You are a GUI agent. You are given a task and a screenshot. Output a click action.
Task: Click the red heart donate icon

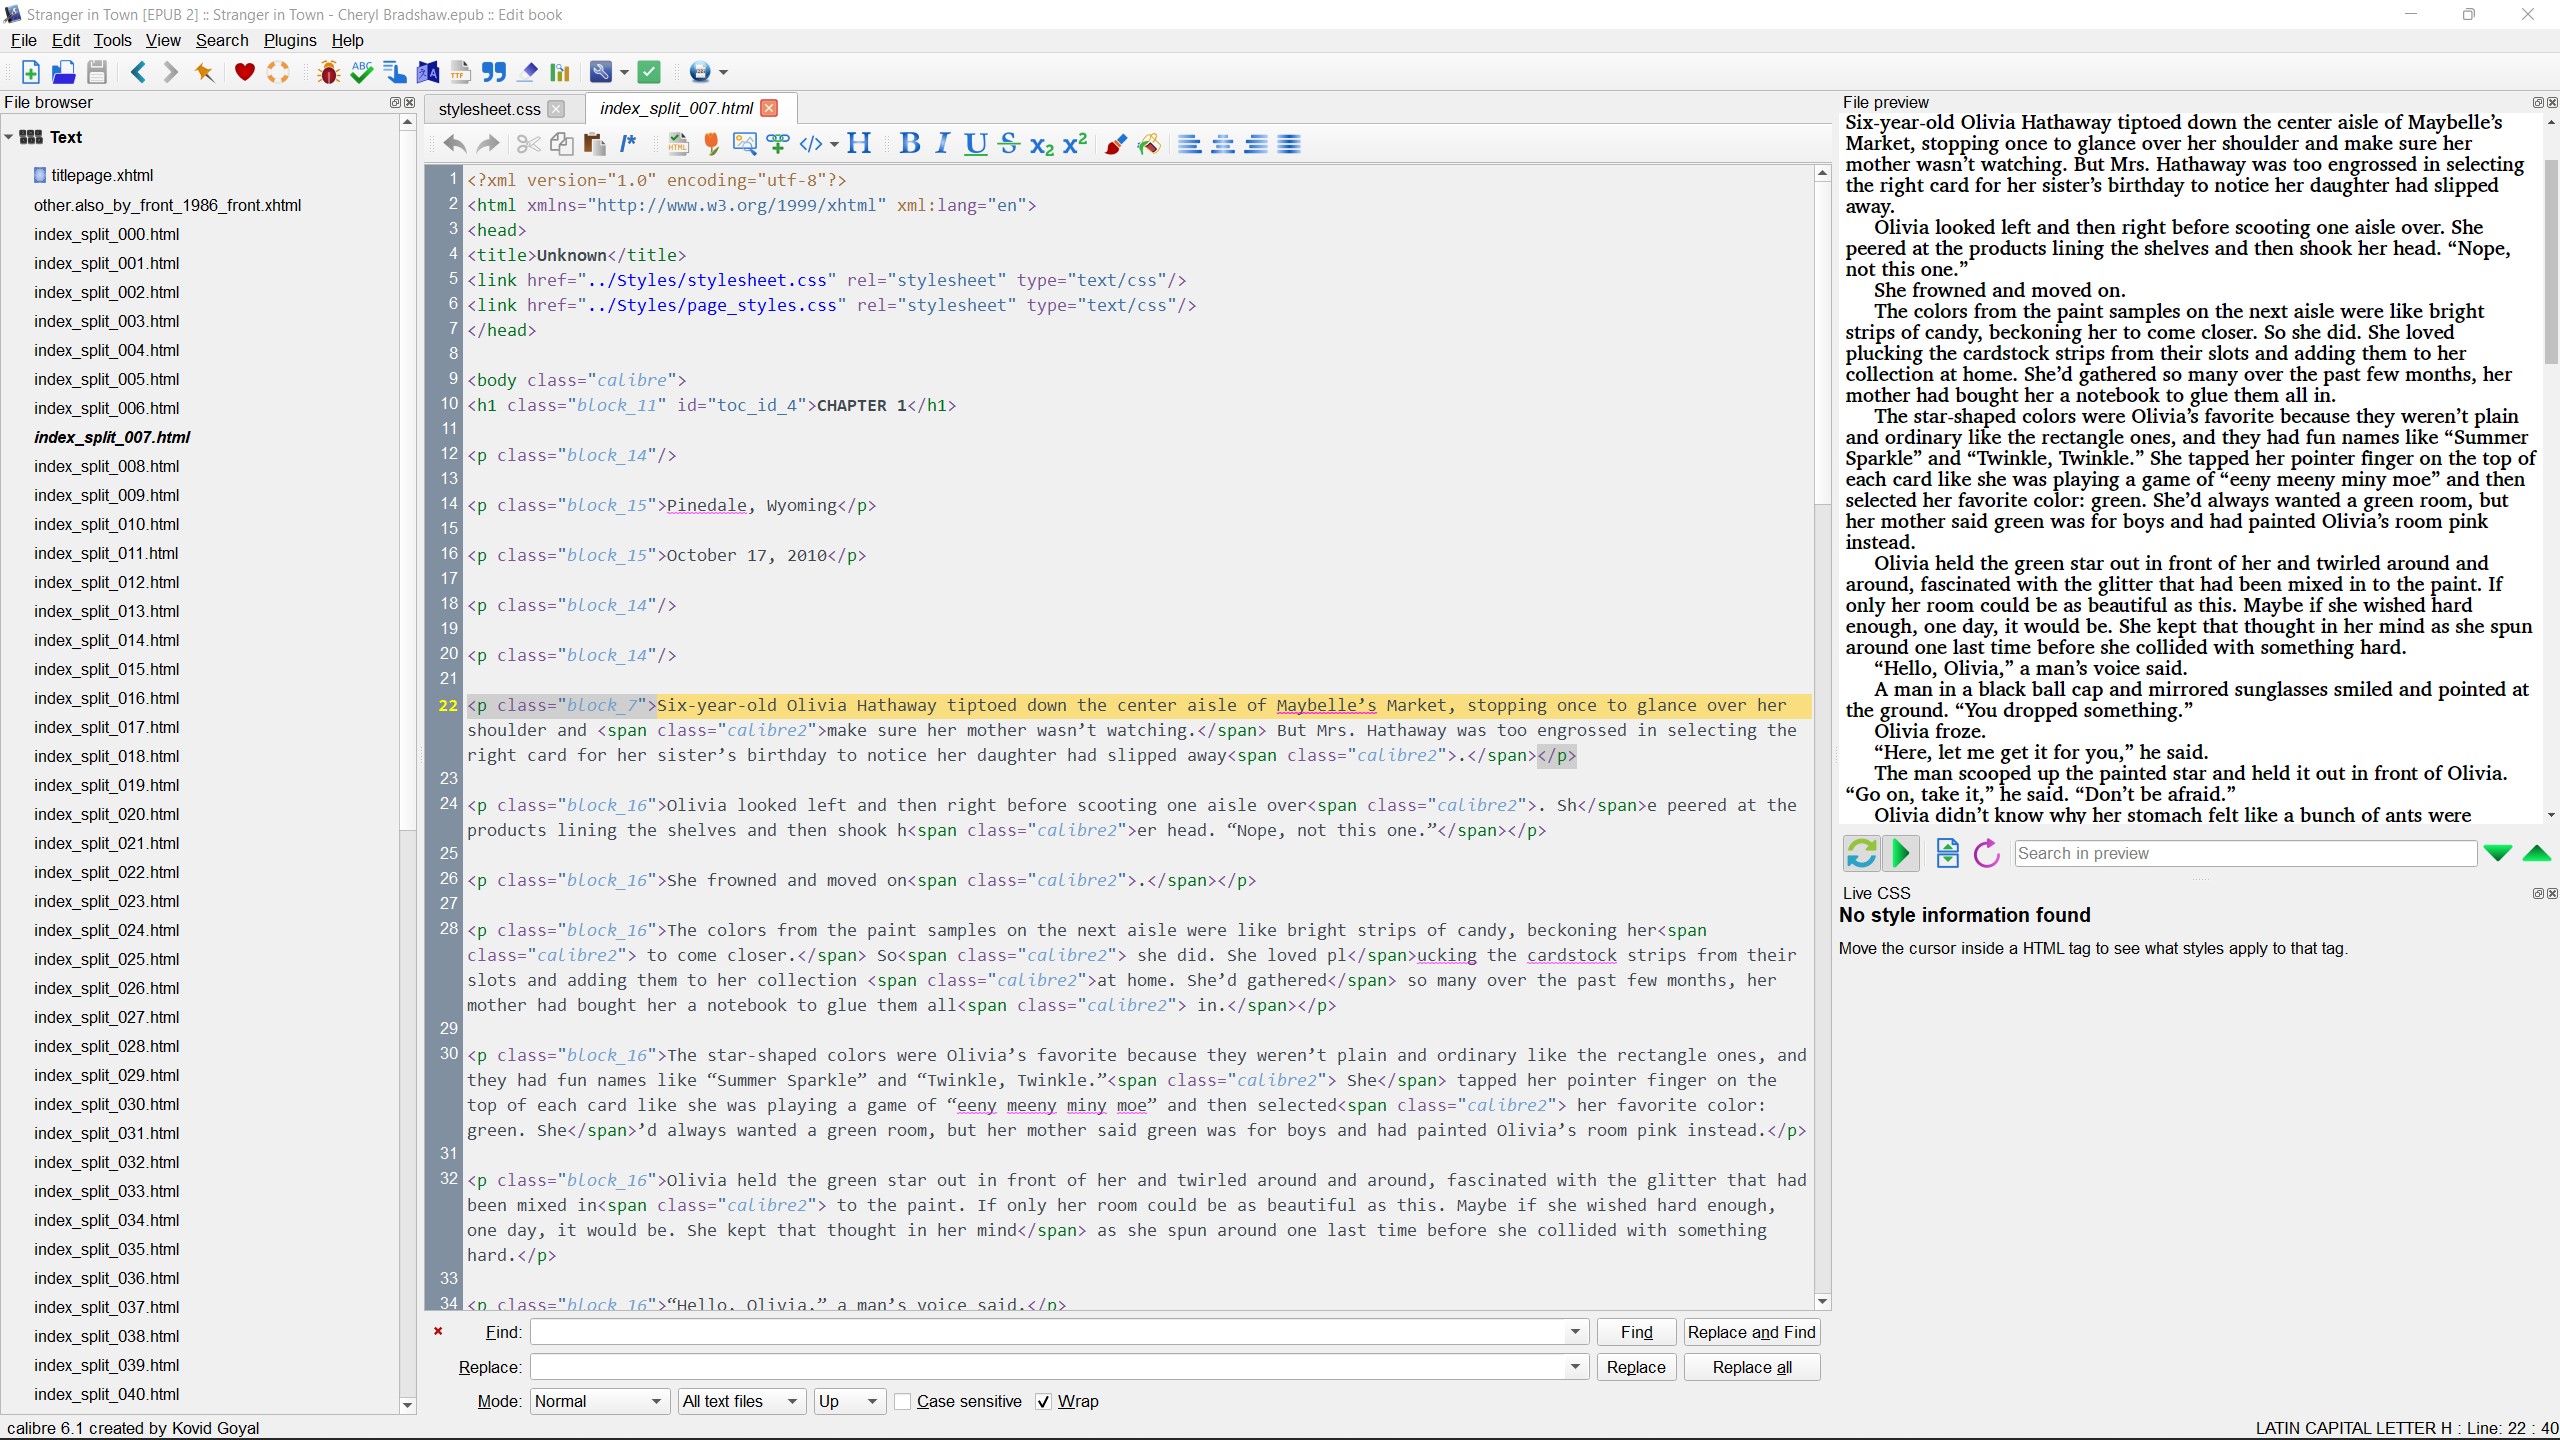point(244,72)
